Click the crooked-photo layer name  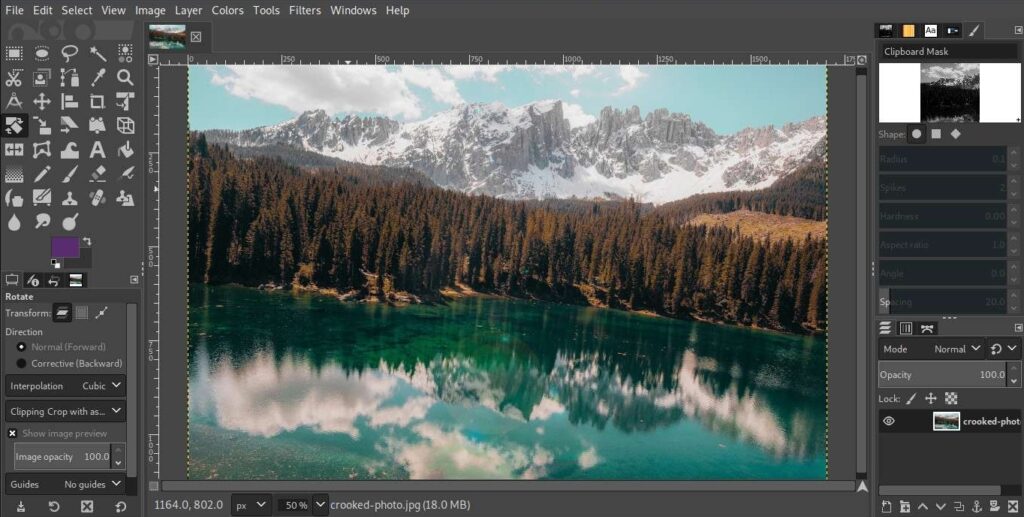(990, 421)
